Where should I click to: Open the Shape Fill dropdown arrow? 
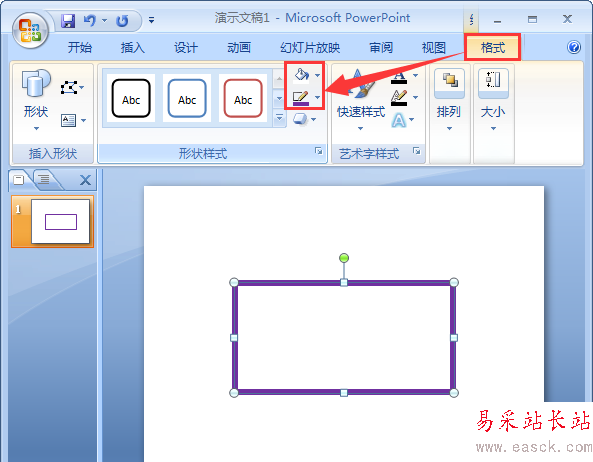317,75
